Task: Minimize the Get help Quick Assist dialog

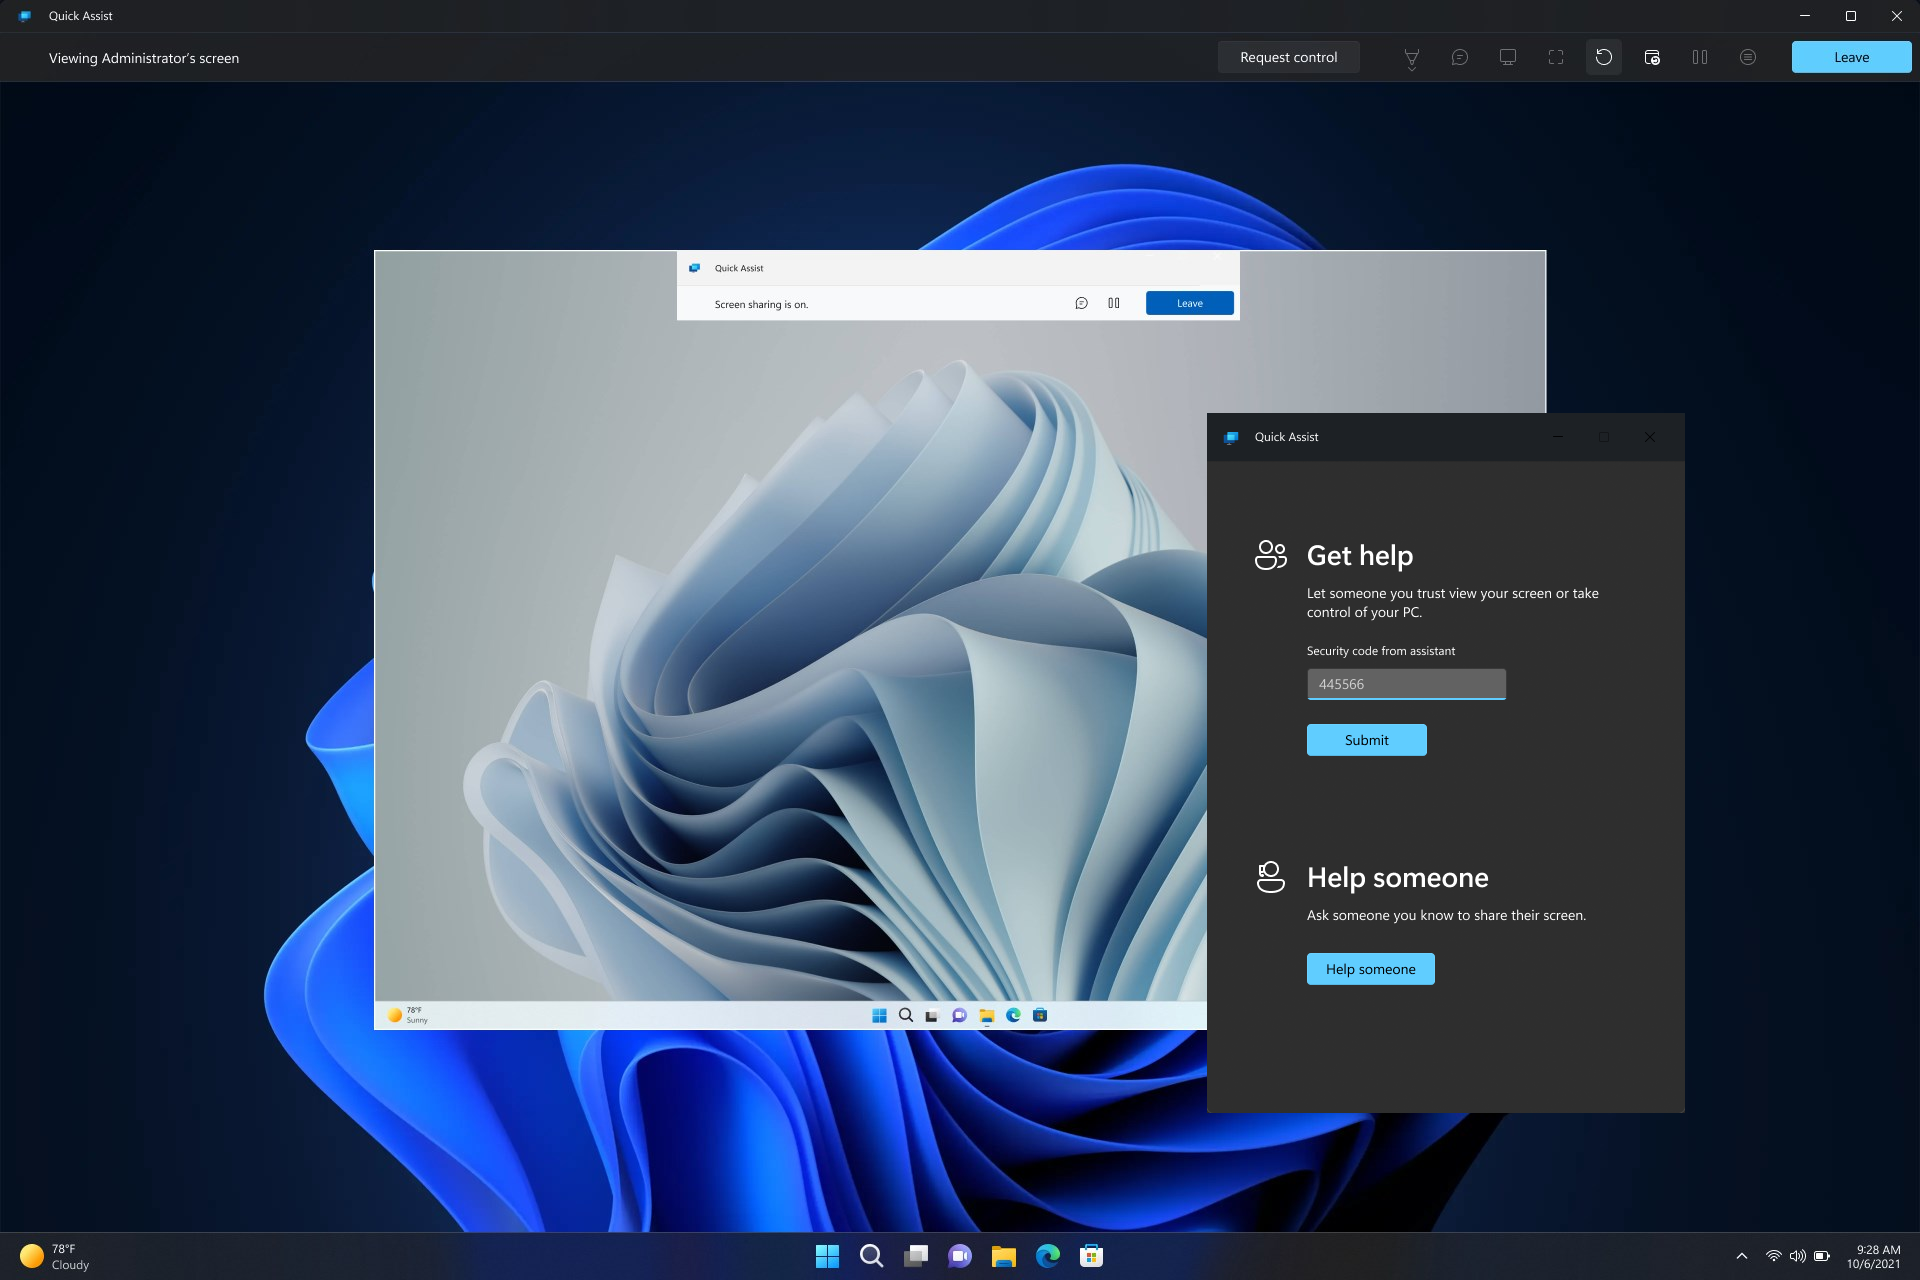Action: 1557,437
